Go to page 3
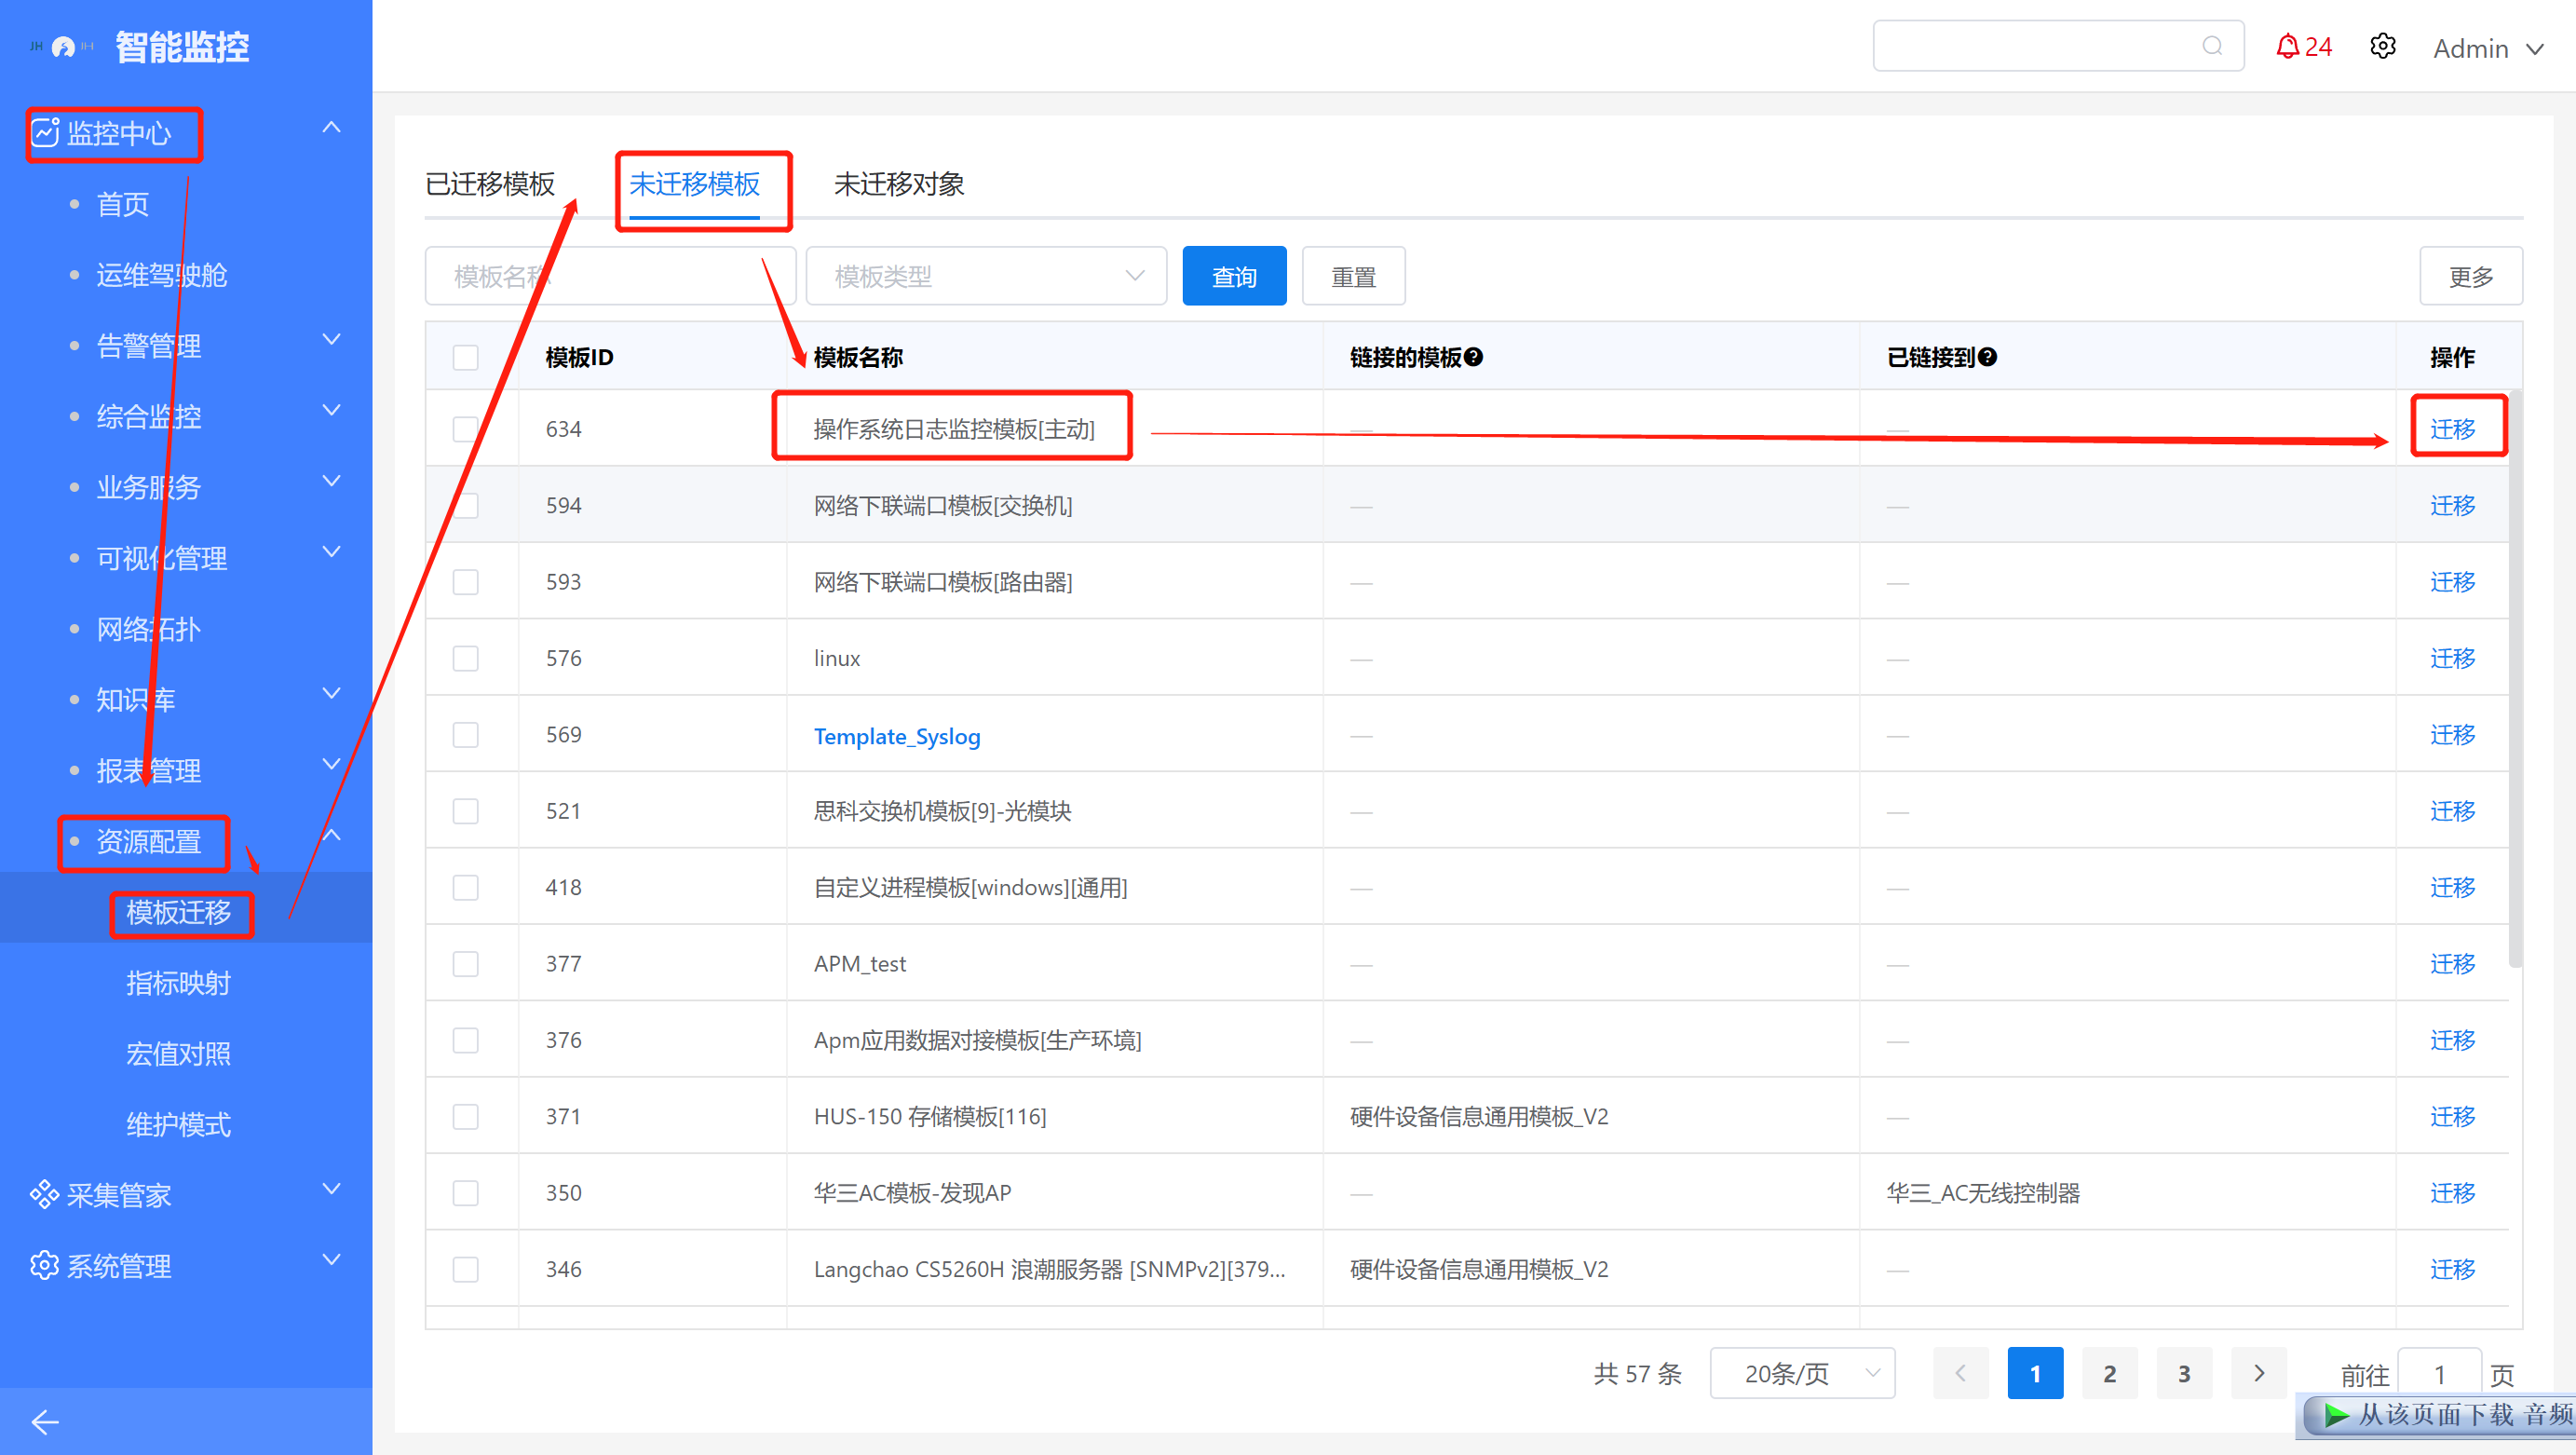2576x1455 pixels. (2184, 1374)
